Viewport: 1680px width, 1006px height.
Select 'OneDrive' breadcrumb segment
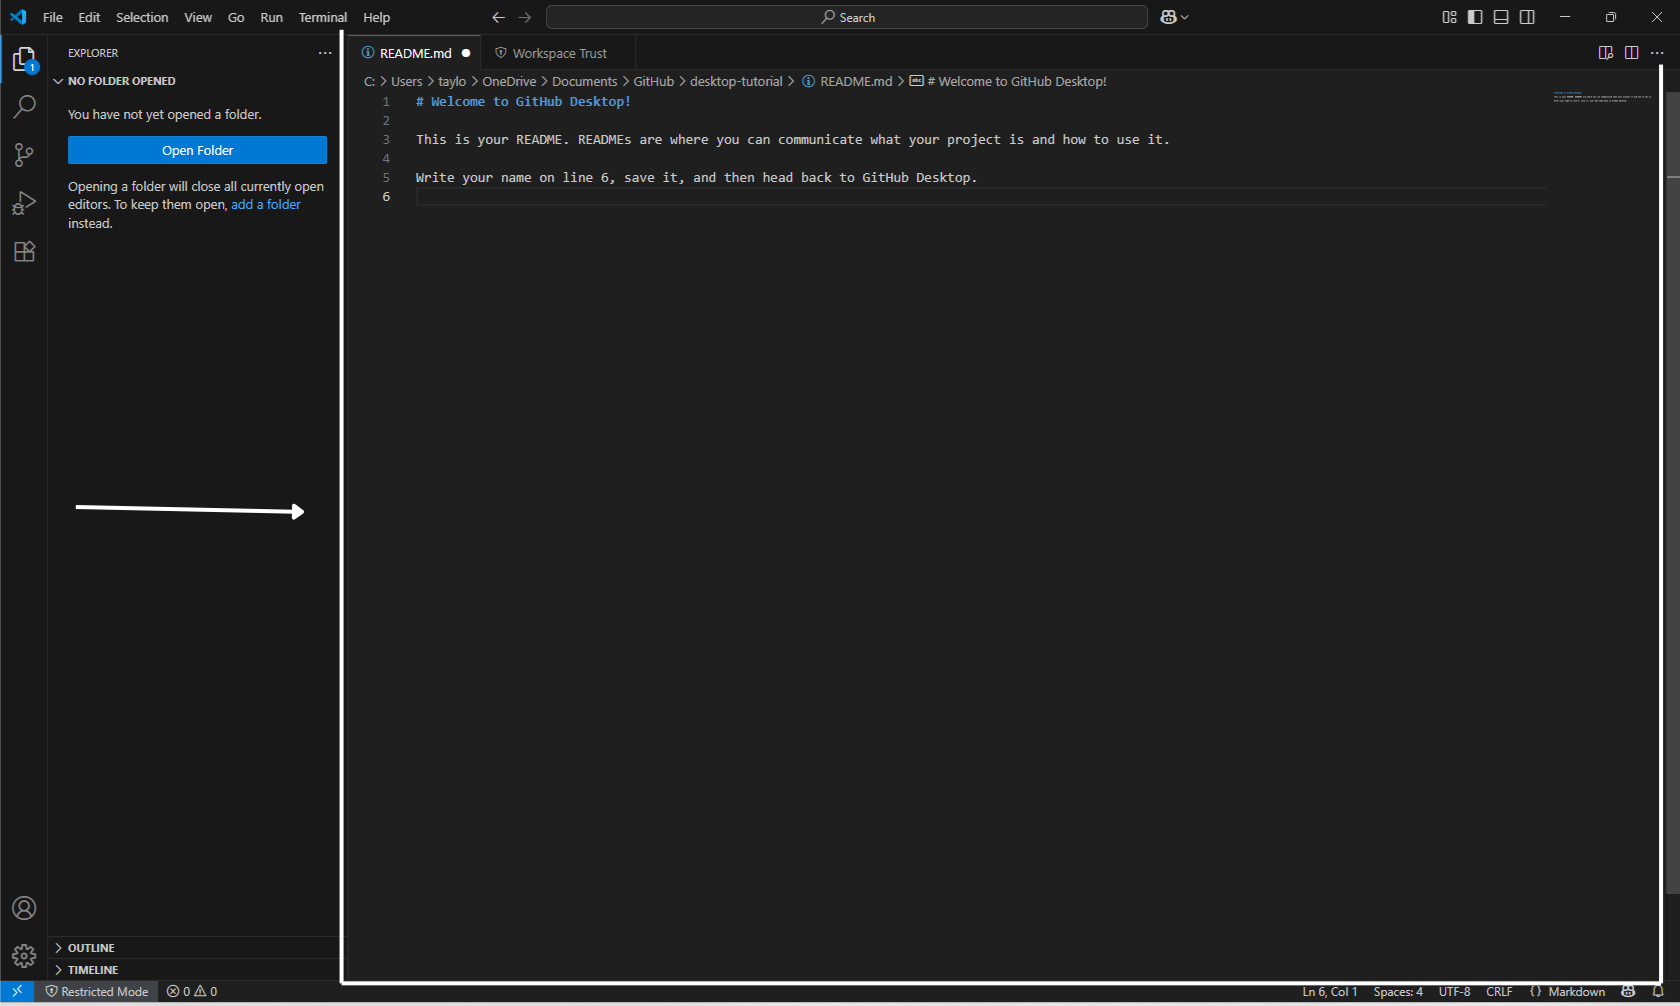(509, 82)
